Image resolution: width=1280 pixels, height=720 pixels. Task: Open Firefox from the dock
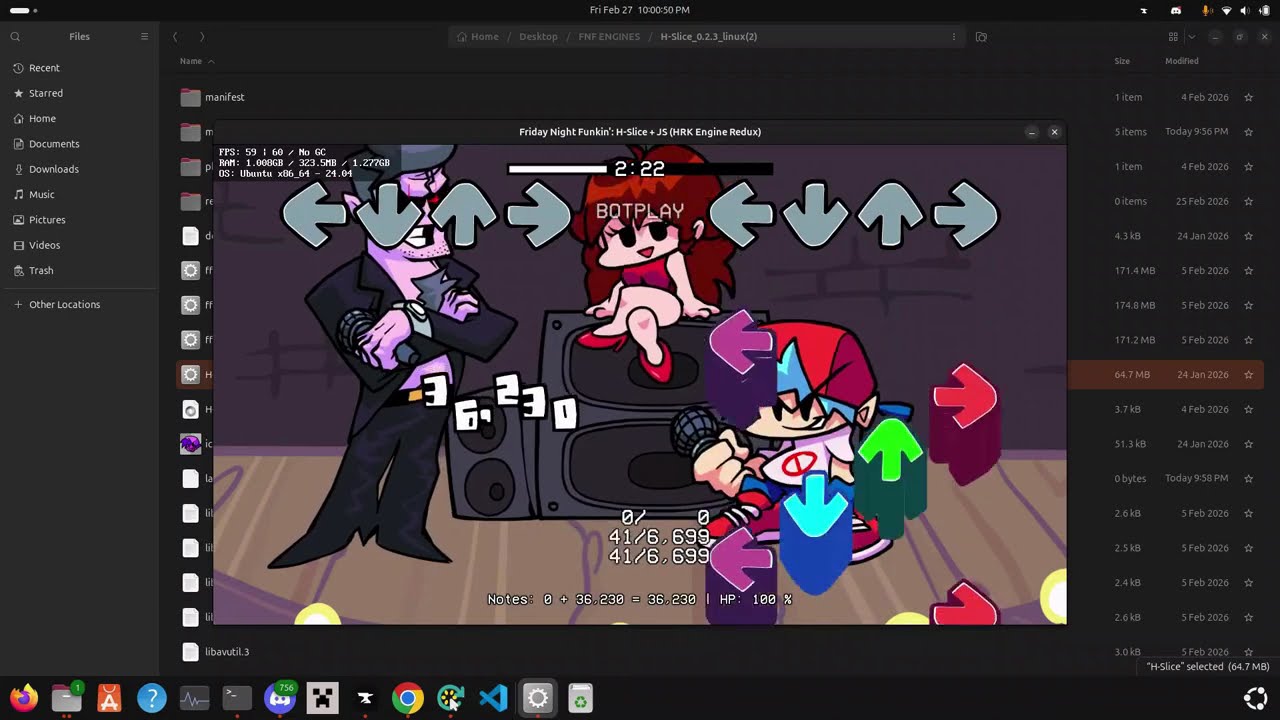click(x=24, y=698)
